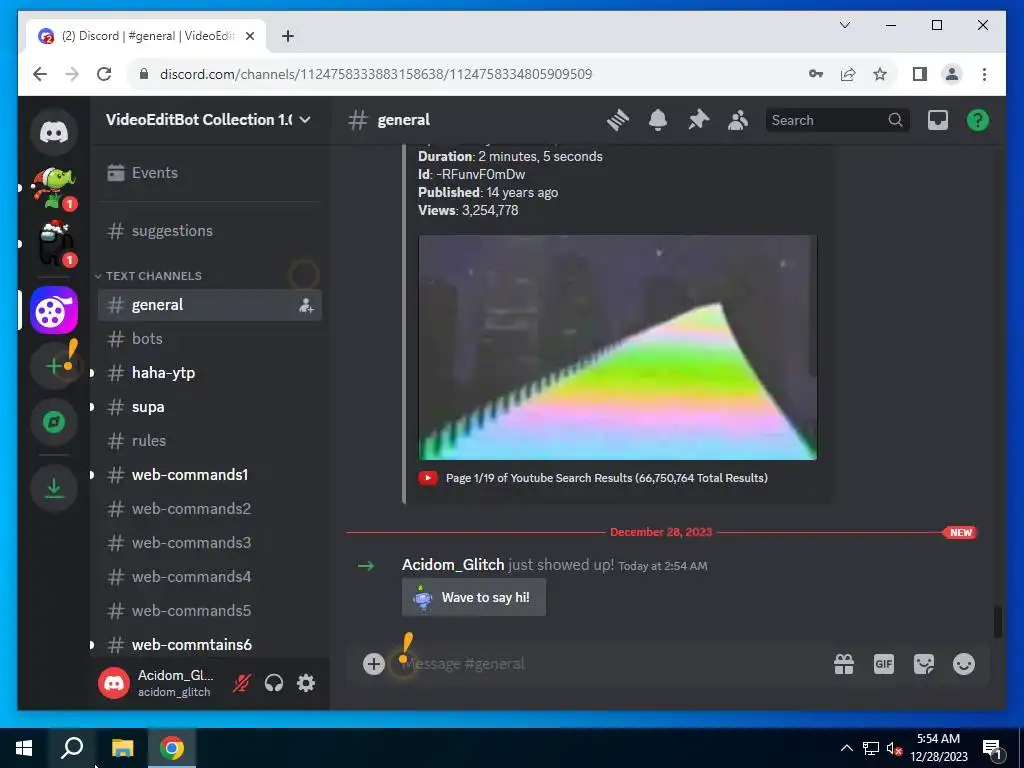The height and width of the screenshot is (768, 1024).
Task: Click the share page icon
Action: 848,74
